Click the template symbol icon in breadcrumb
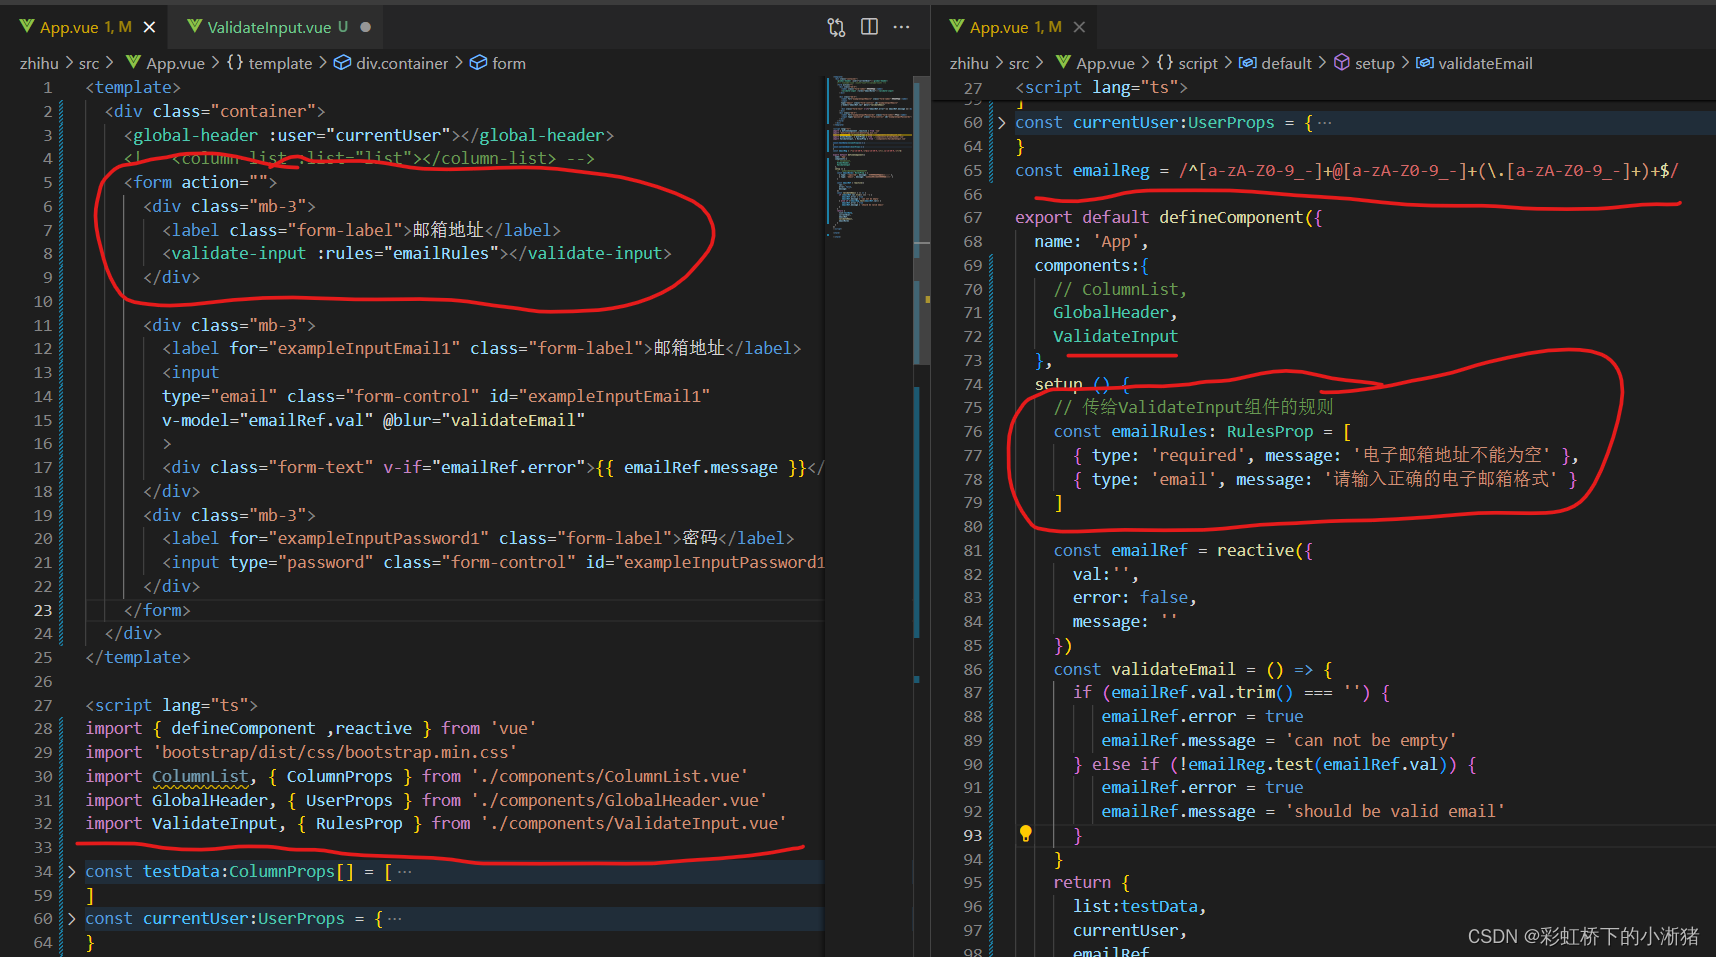 (x=236, y=62)
